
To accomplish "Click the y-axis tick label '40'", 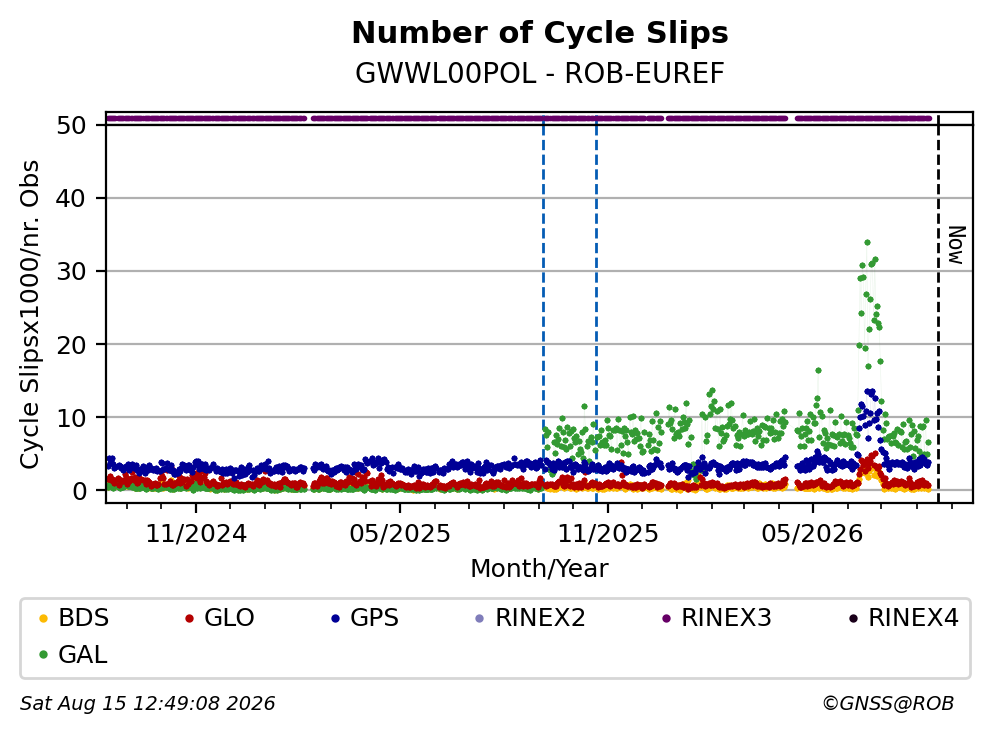I will click(x=71, y=199).
